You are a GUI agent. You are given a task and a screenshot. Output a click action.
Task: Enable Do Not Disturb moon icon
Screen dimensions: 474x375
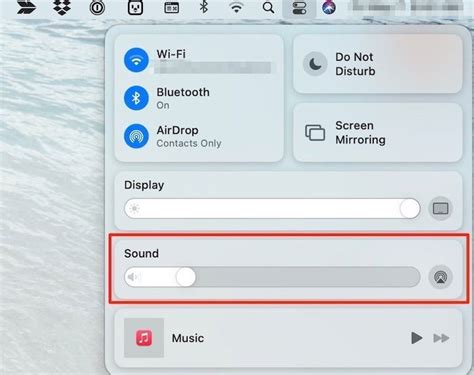(x=315, y=64)
